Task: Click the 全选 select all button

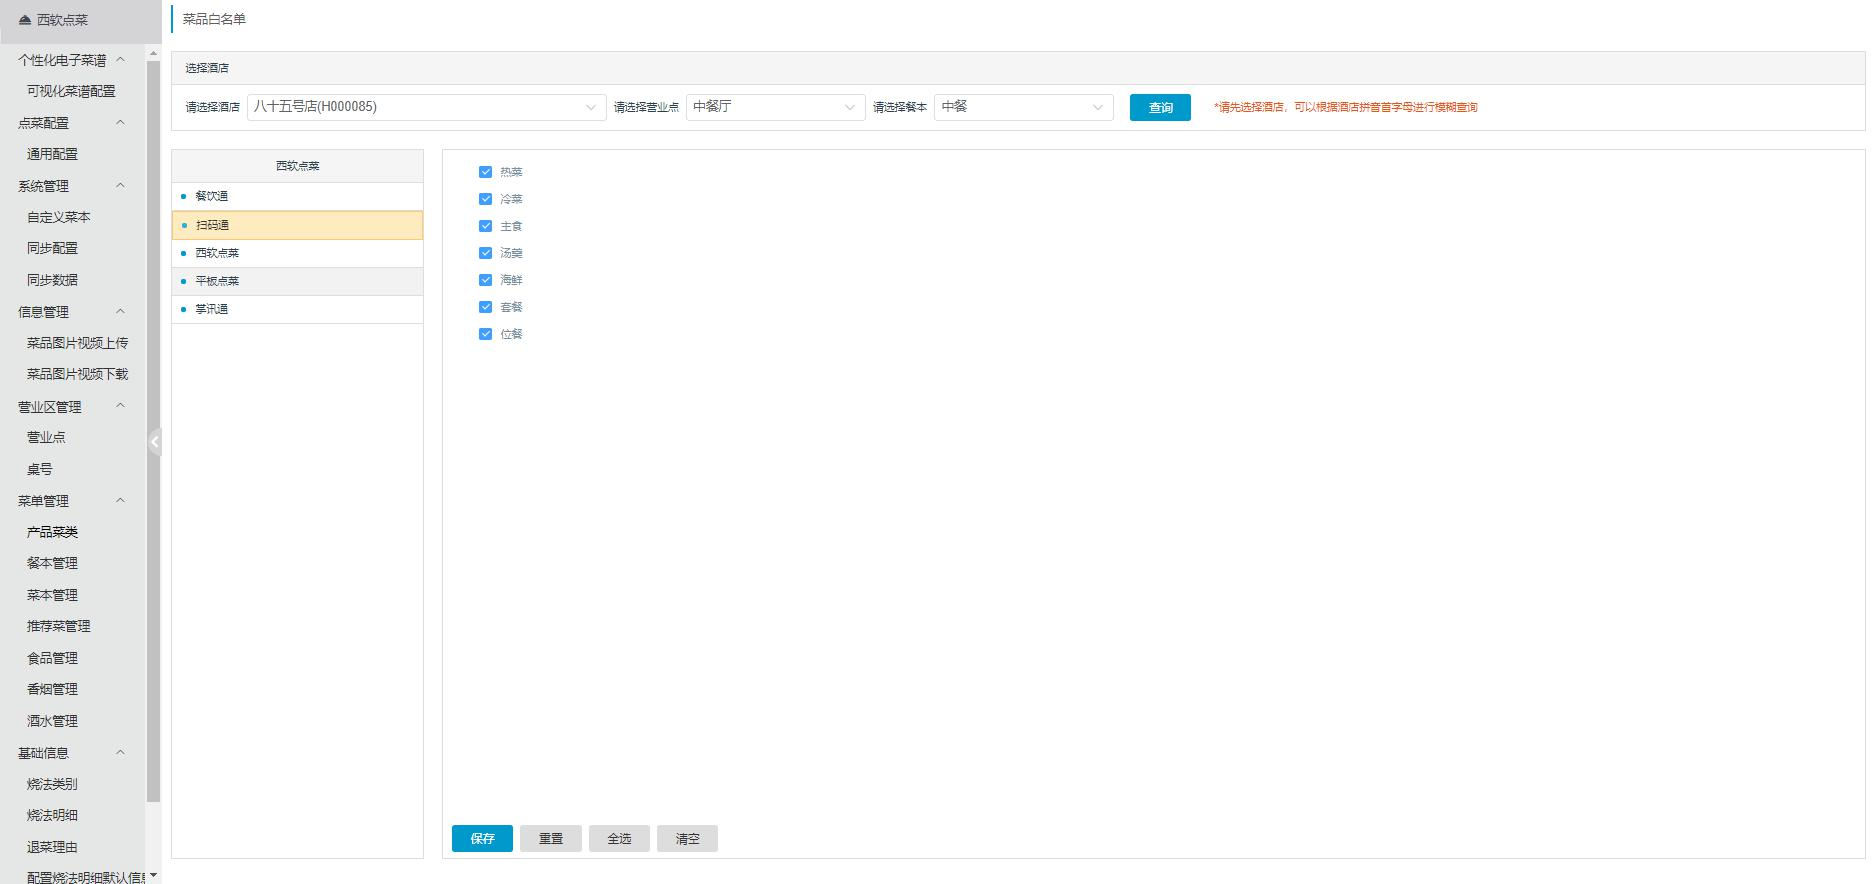Action: (619, 838)
